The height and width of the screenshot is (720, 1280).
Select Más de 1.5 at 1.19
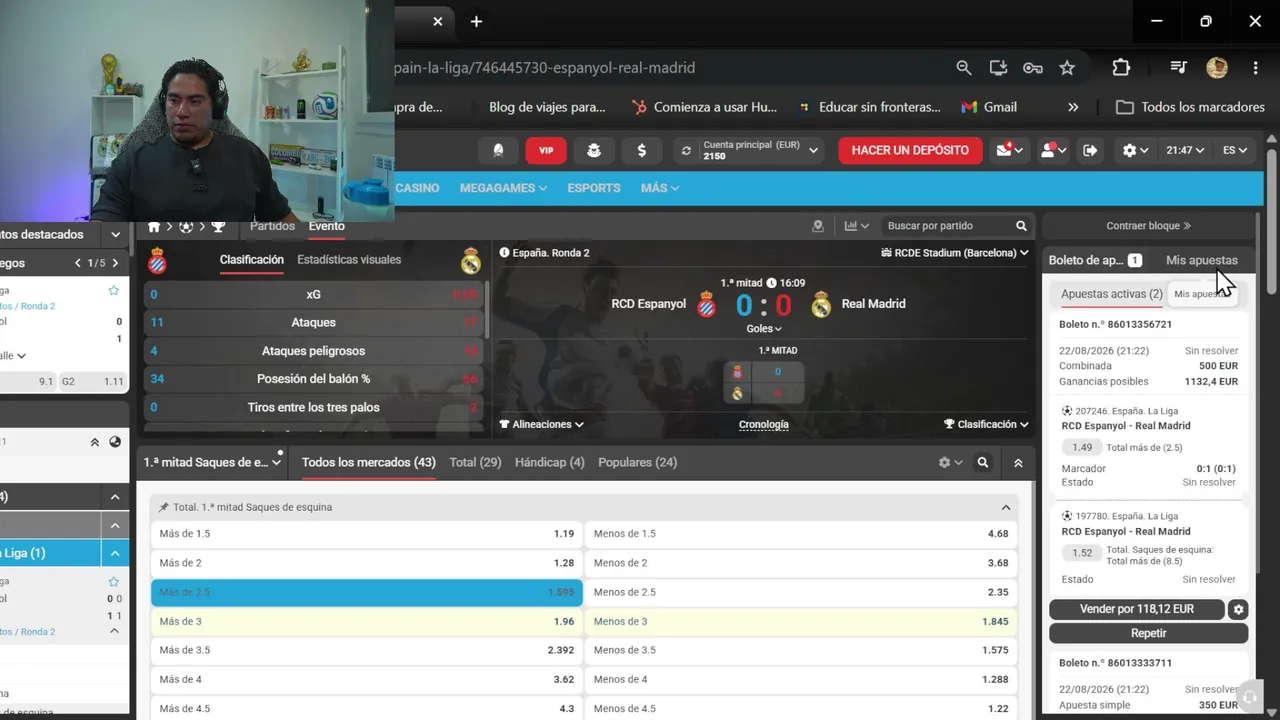click(x=367, y=534)
